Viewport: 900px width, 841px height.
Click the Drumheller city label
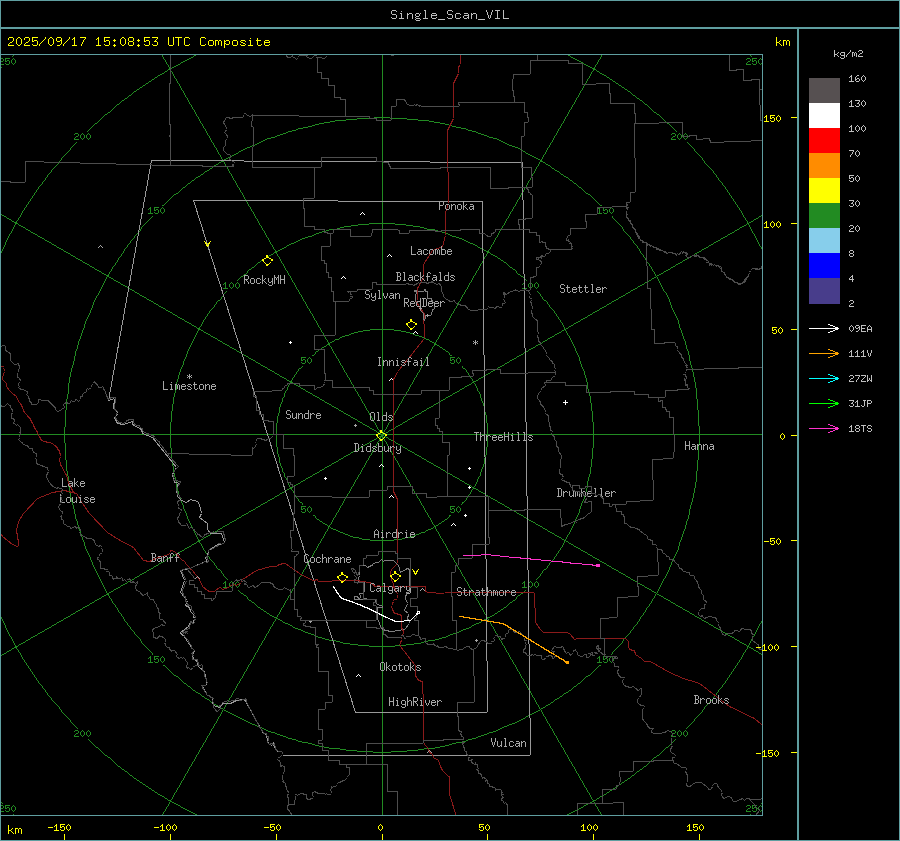click(x=586, y=493)
